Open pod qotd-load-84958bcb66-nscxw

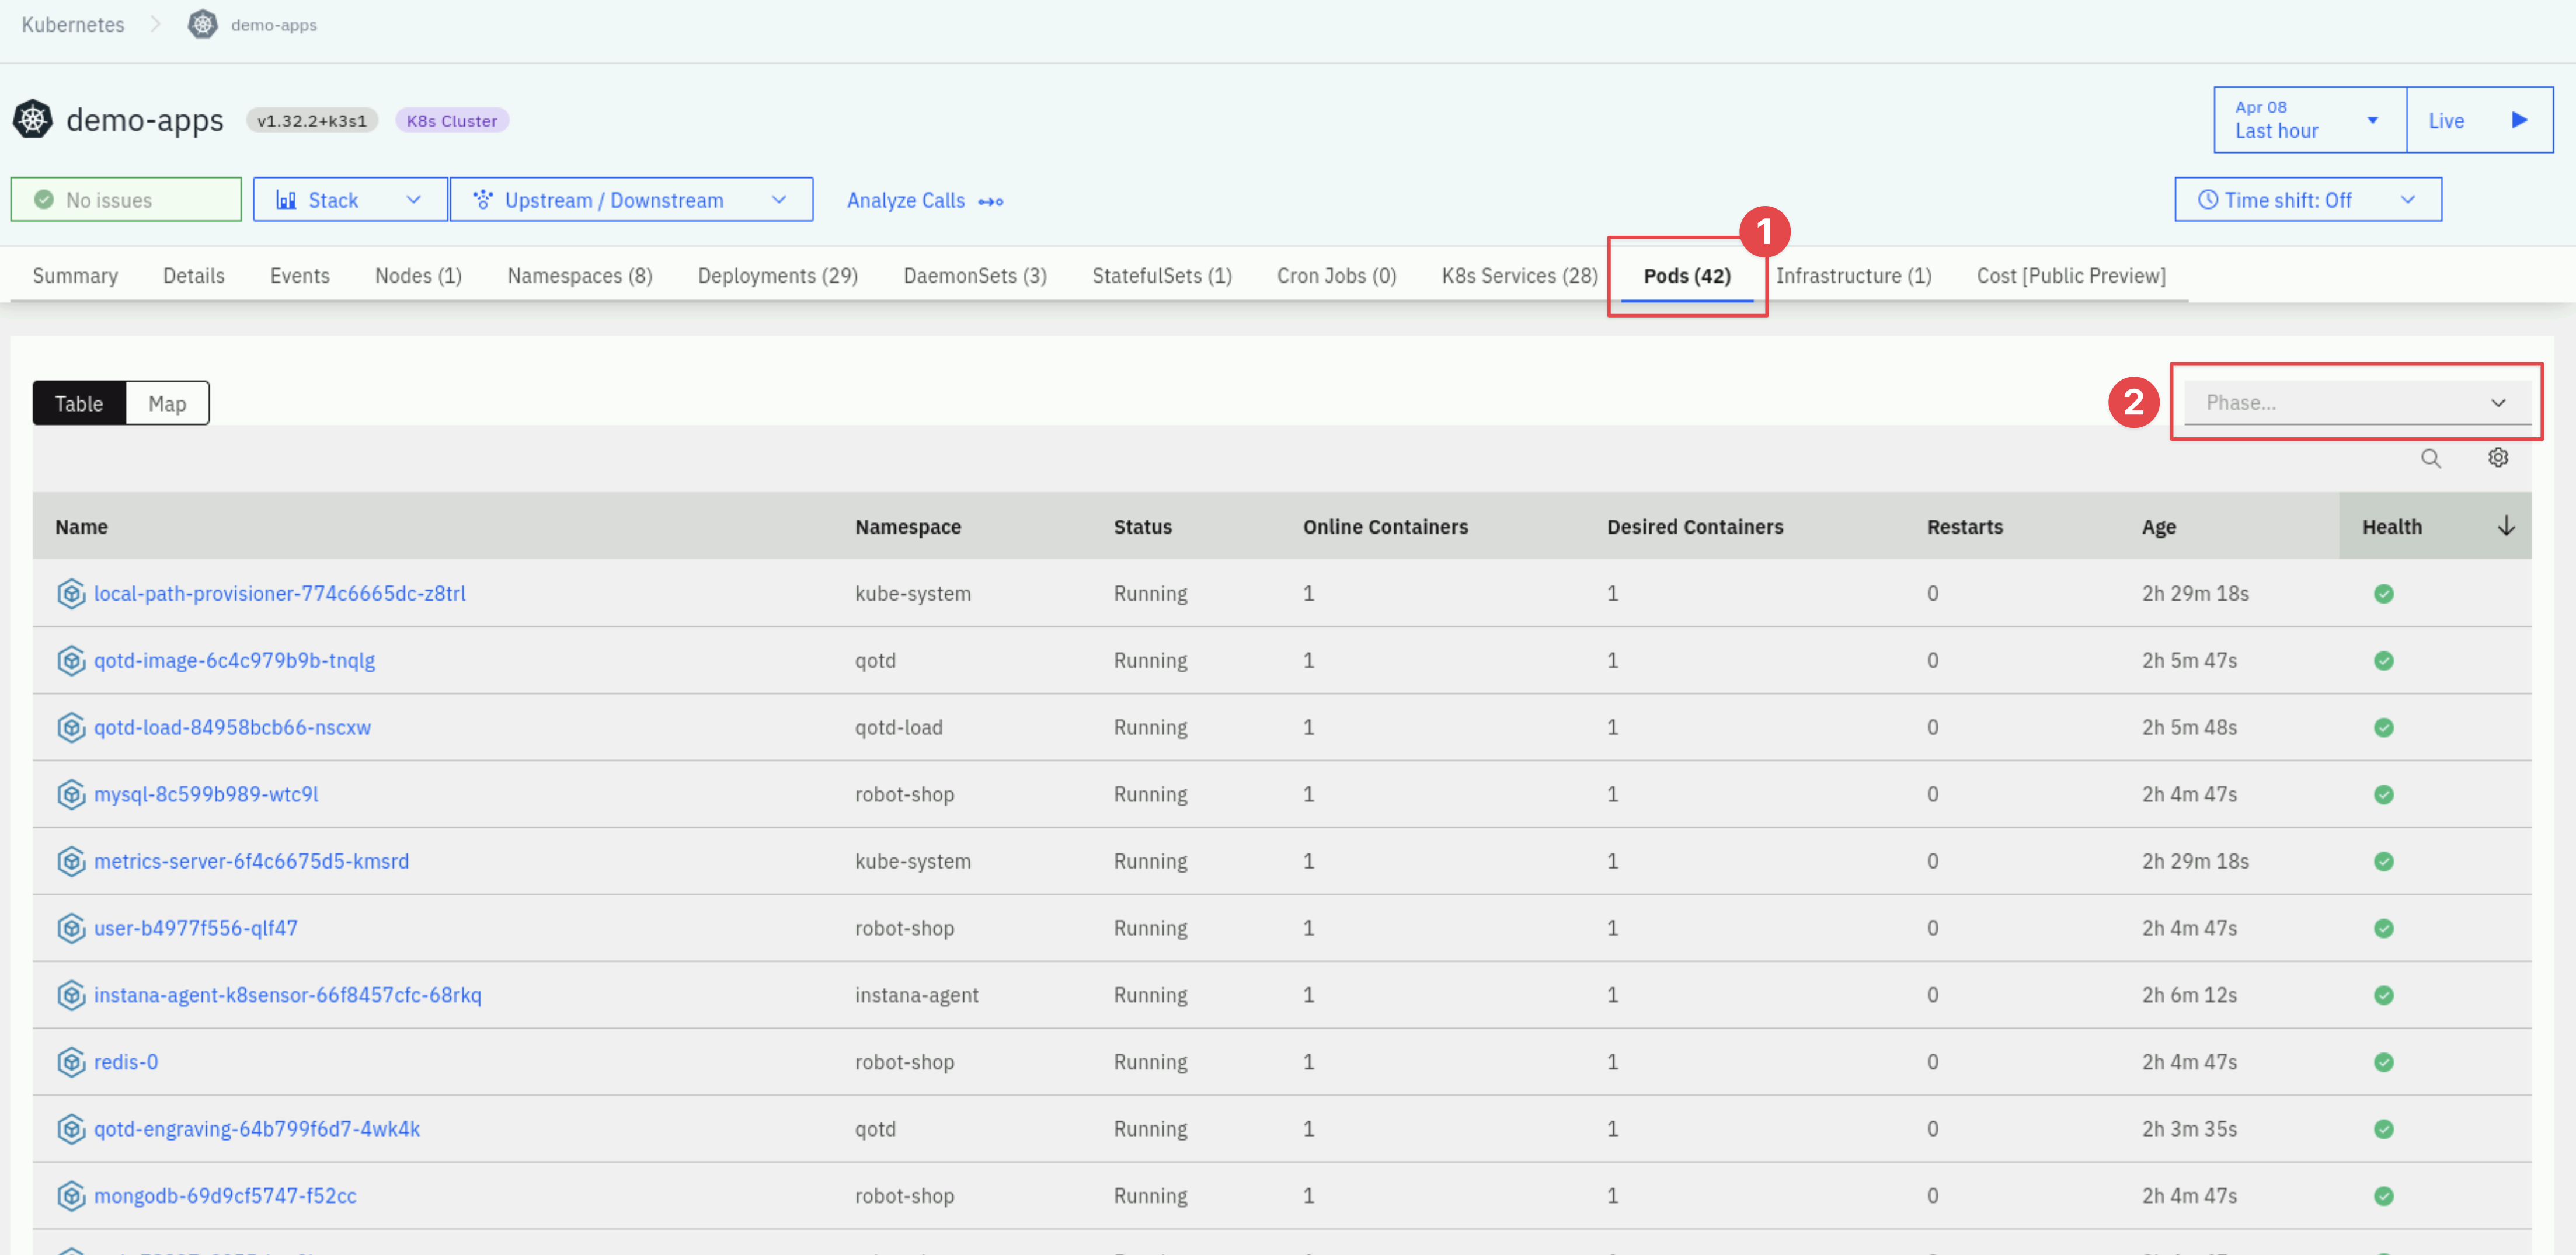tap(232, 728)
